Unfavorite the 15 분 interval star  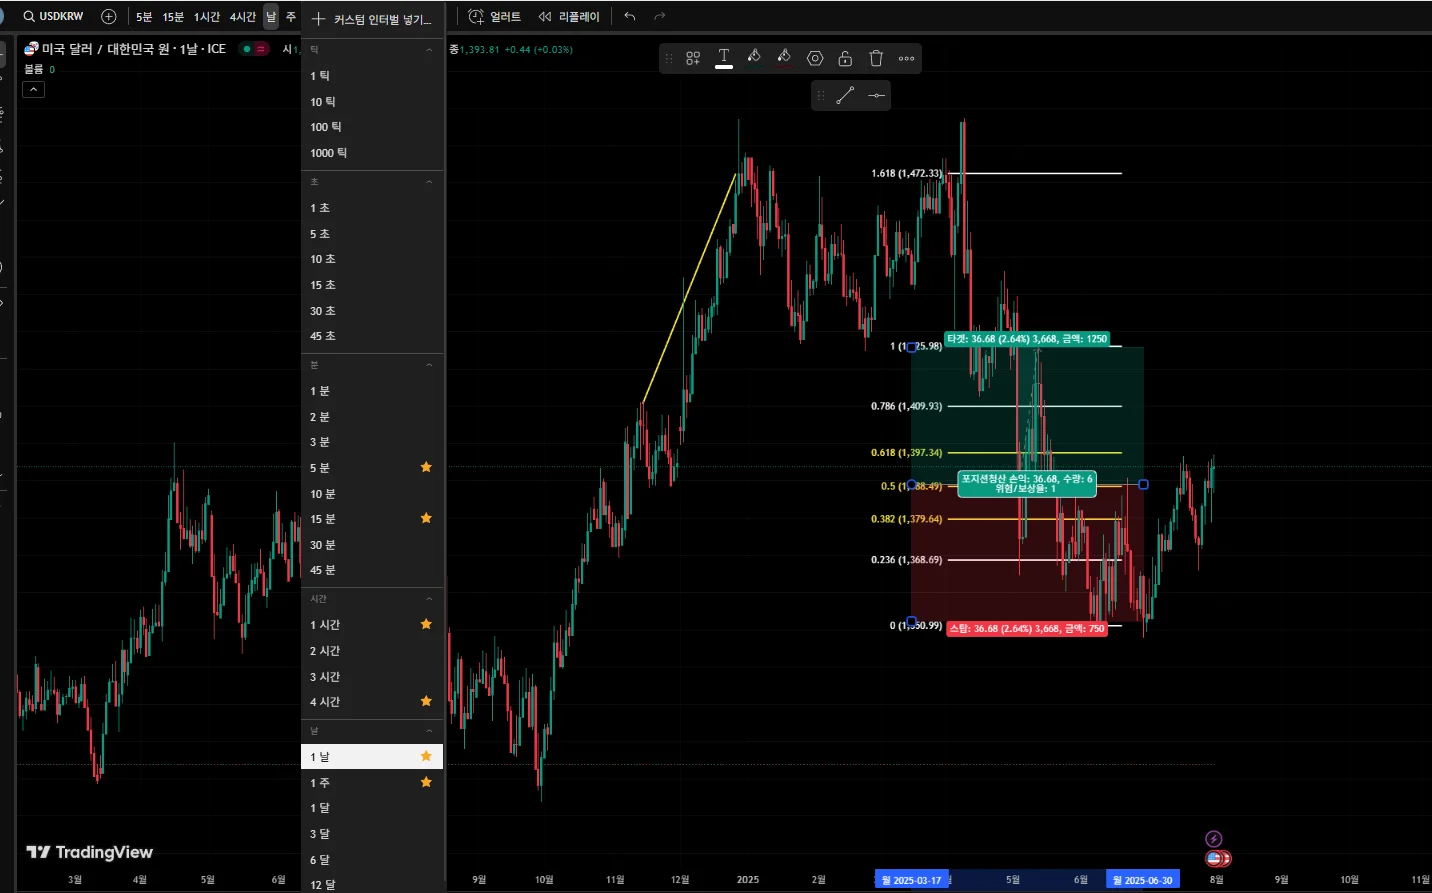426,518
